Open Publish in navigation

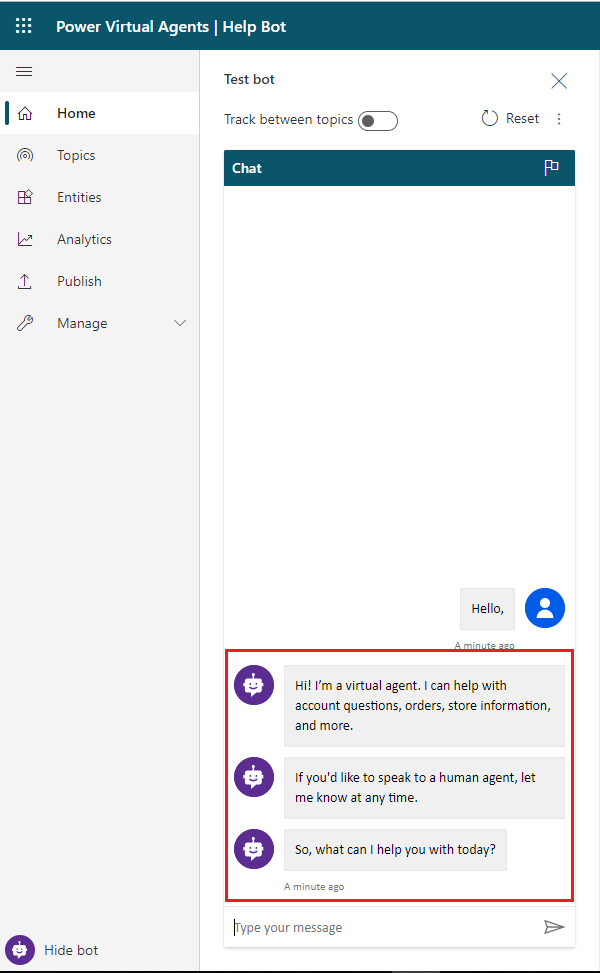pyautogui.click(x=99, y=281)
